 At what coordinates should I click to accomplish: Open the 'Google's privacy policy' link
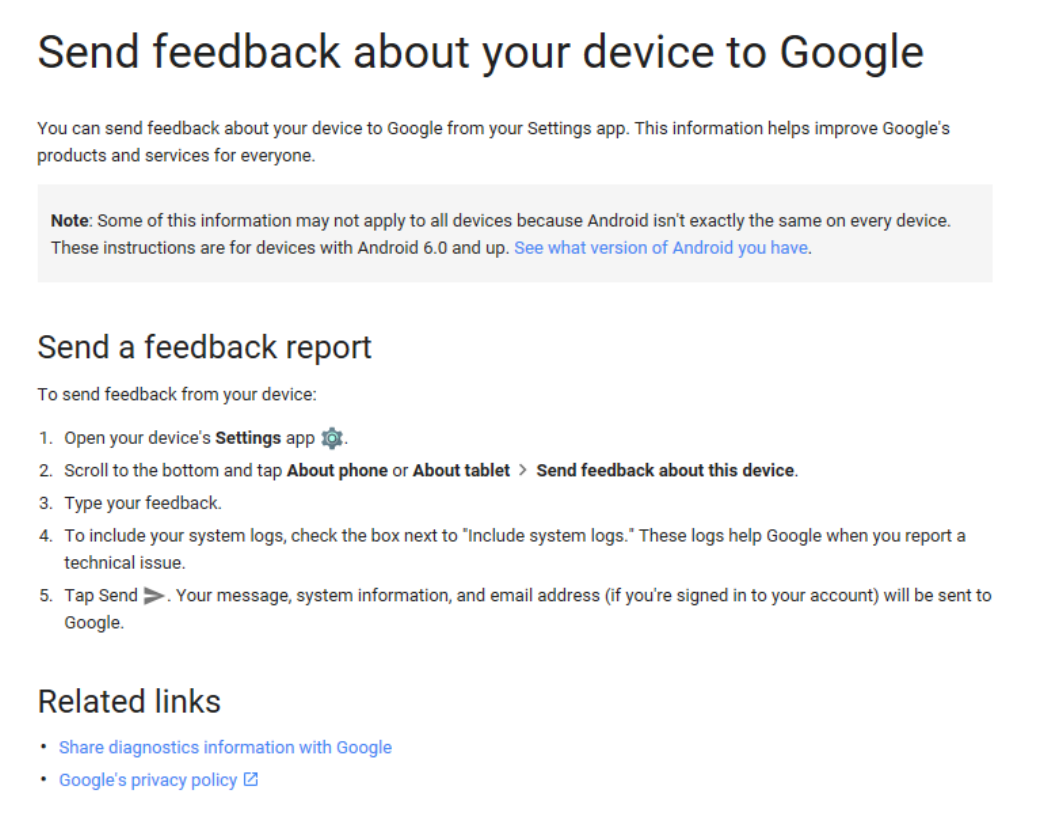pyautogui.click(x=148, y=780)
